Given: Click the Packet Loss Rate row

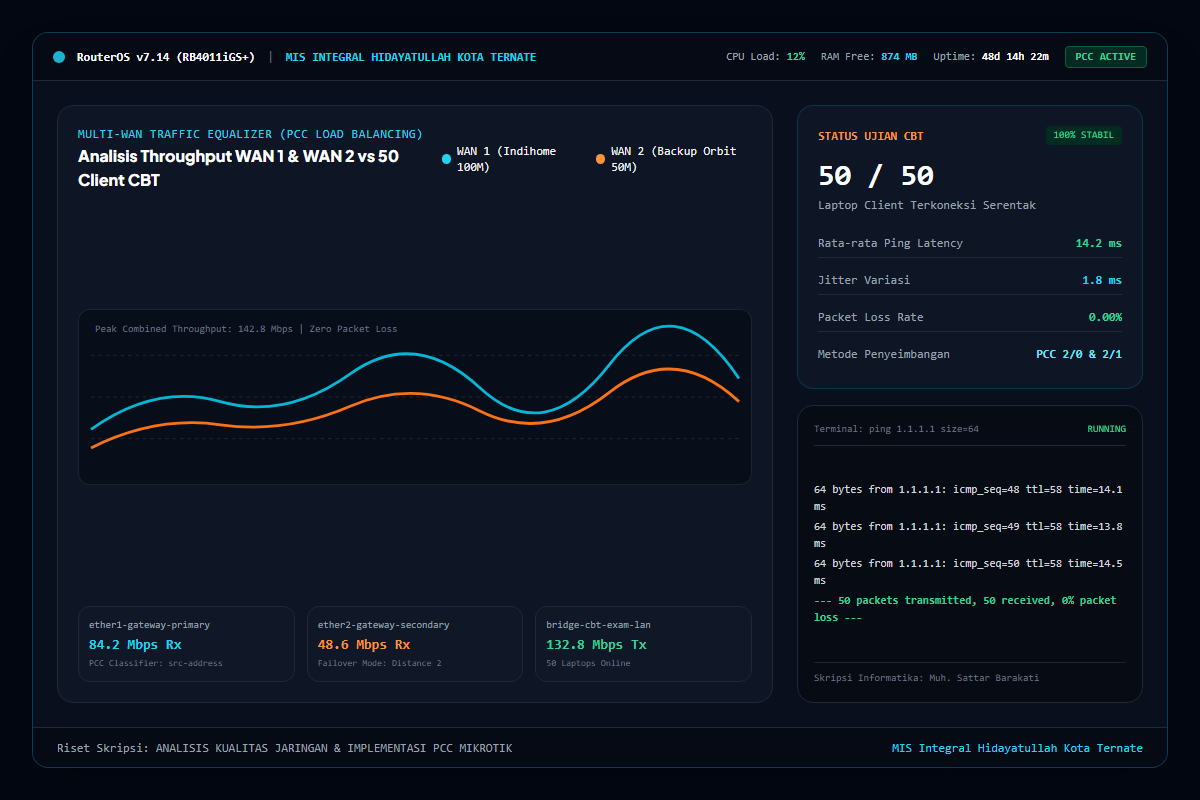Looking at the screenshot, I should [970, 317].
